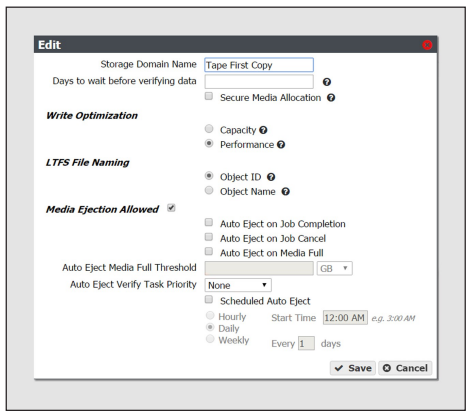Open the Object ID help icon
Screen dimensions: 476x417
[271, 177]
